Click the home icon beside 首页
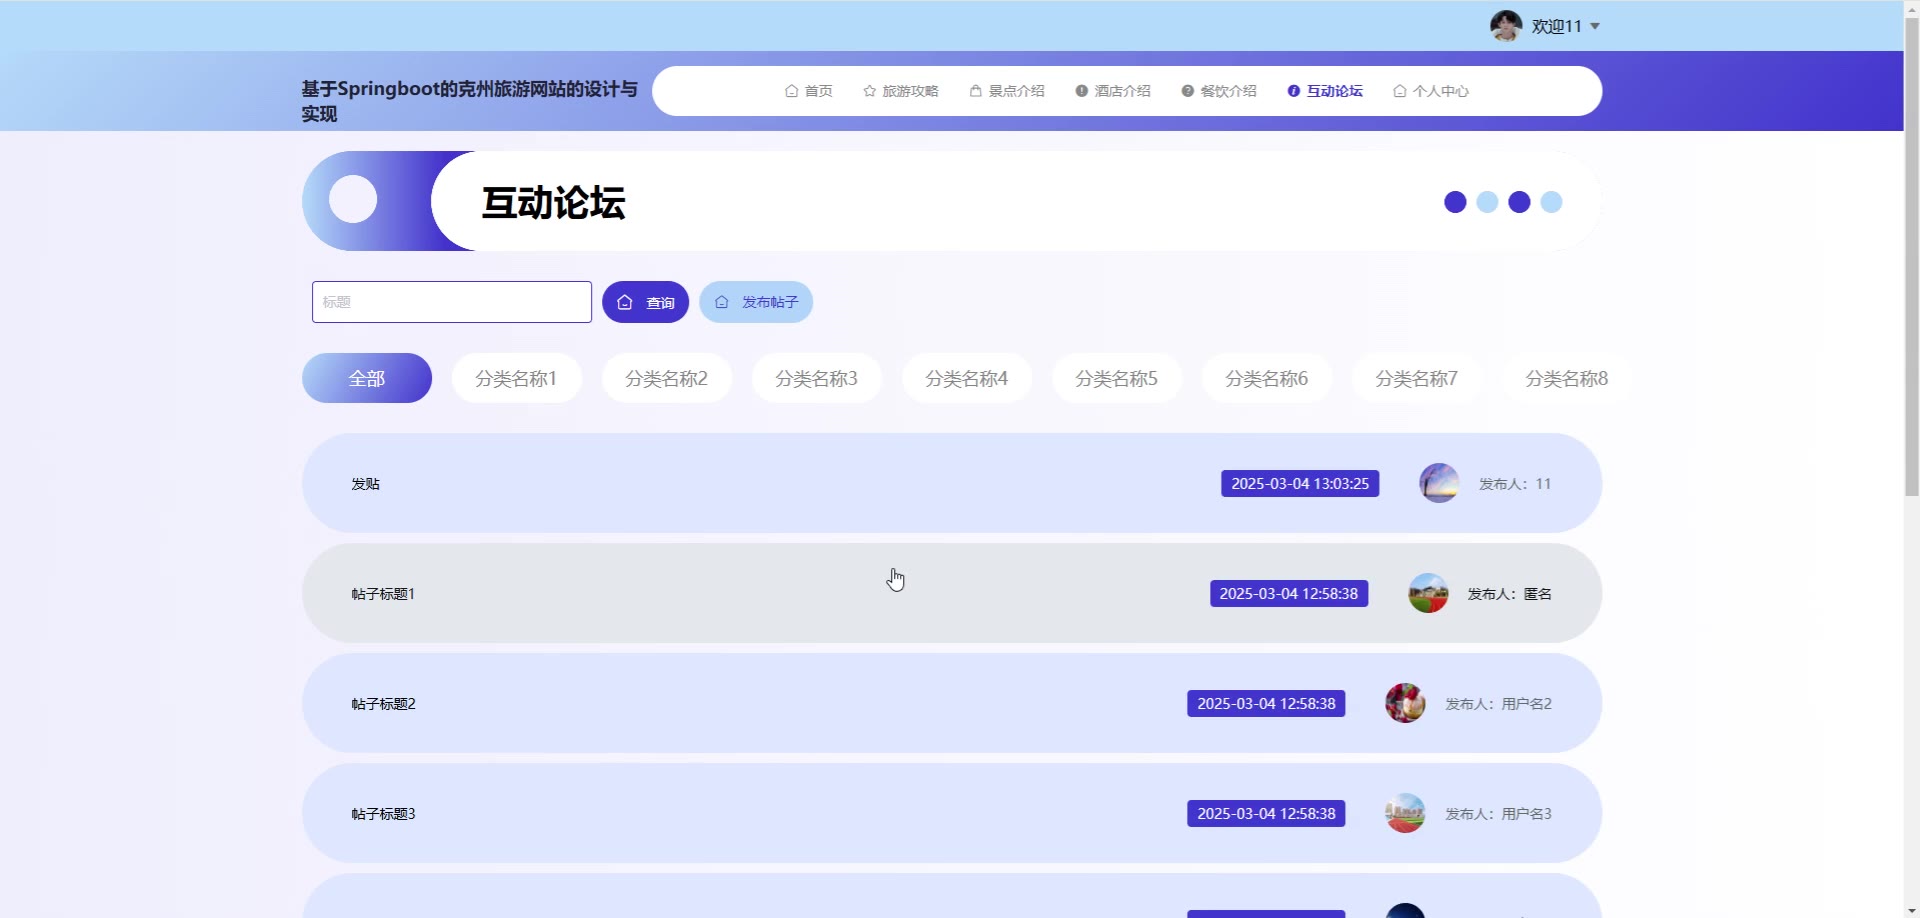 (x=791, y=91)
